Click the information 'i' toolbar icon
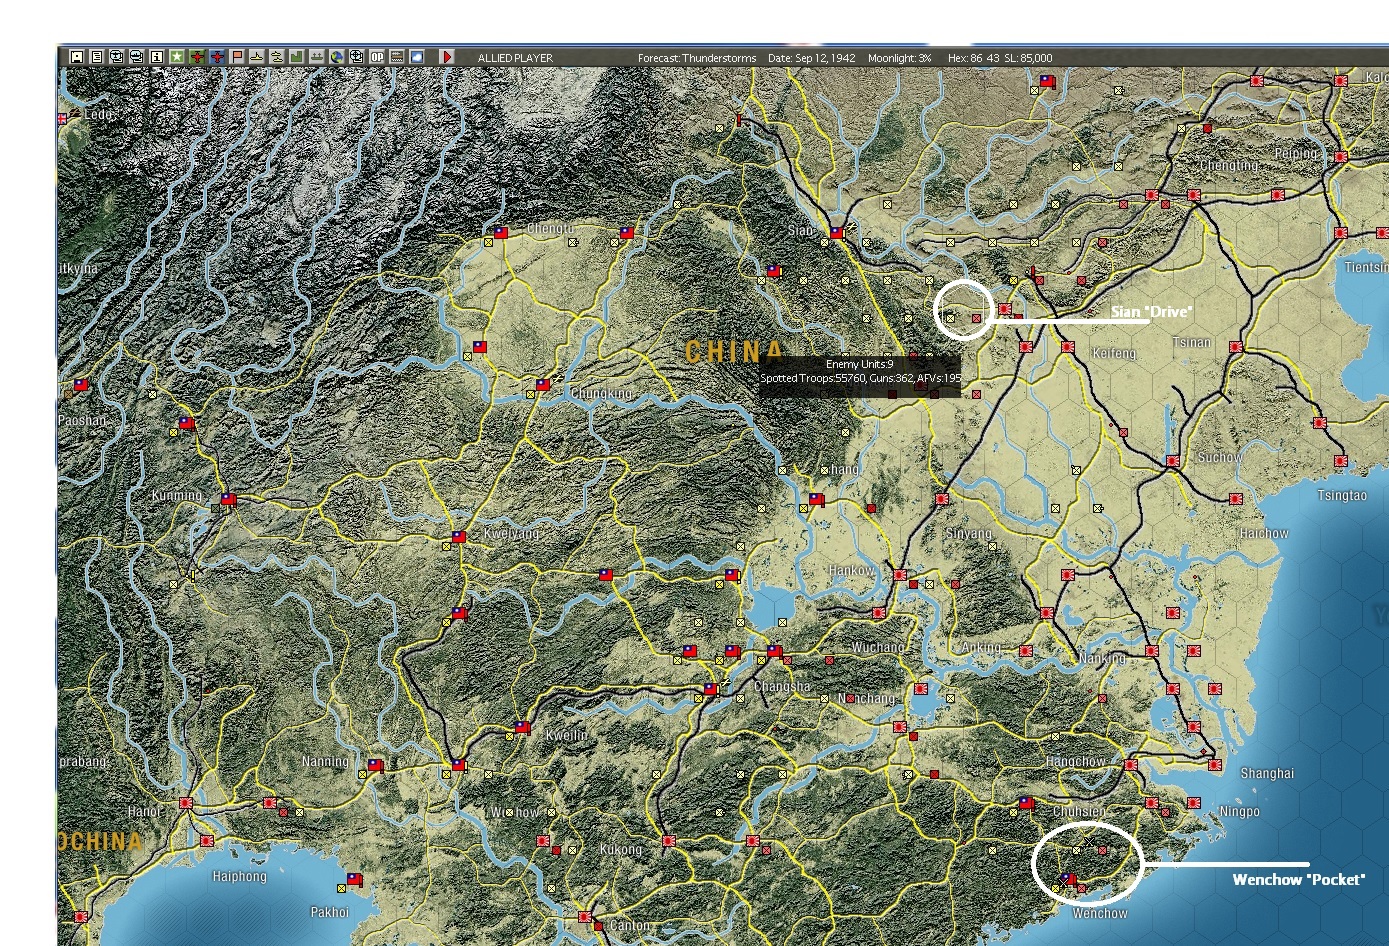This screenshot has width=1389, height=946. pyautogui.click(x=157, y=57)
